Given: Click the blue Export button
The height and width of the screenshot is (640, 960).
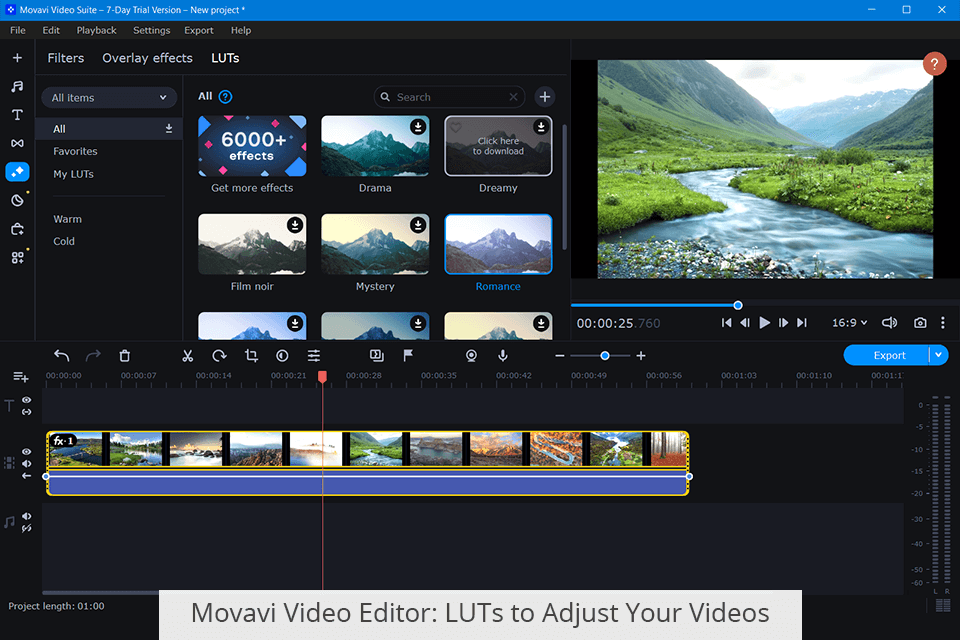Looking at the screenshot, I should pos(889,355).
